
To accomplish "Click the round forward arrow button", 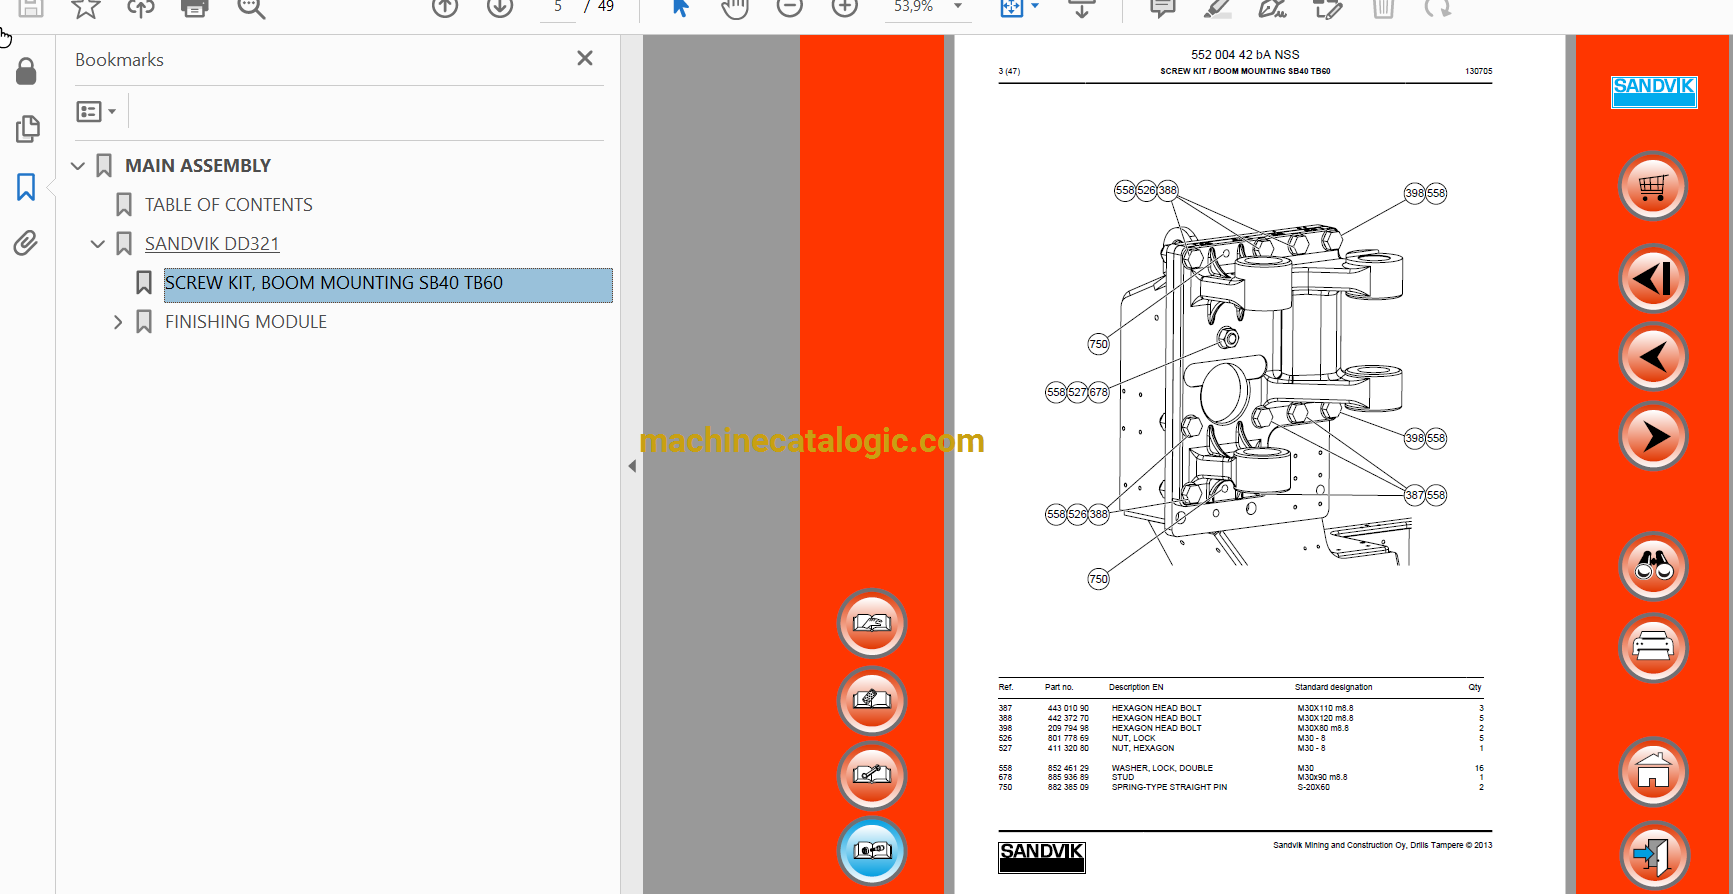I will [1653, 436].
